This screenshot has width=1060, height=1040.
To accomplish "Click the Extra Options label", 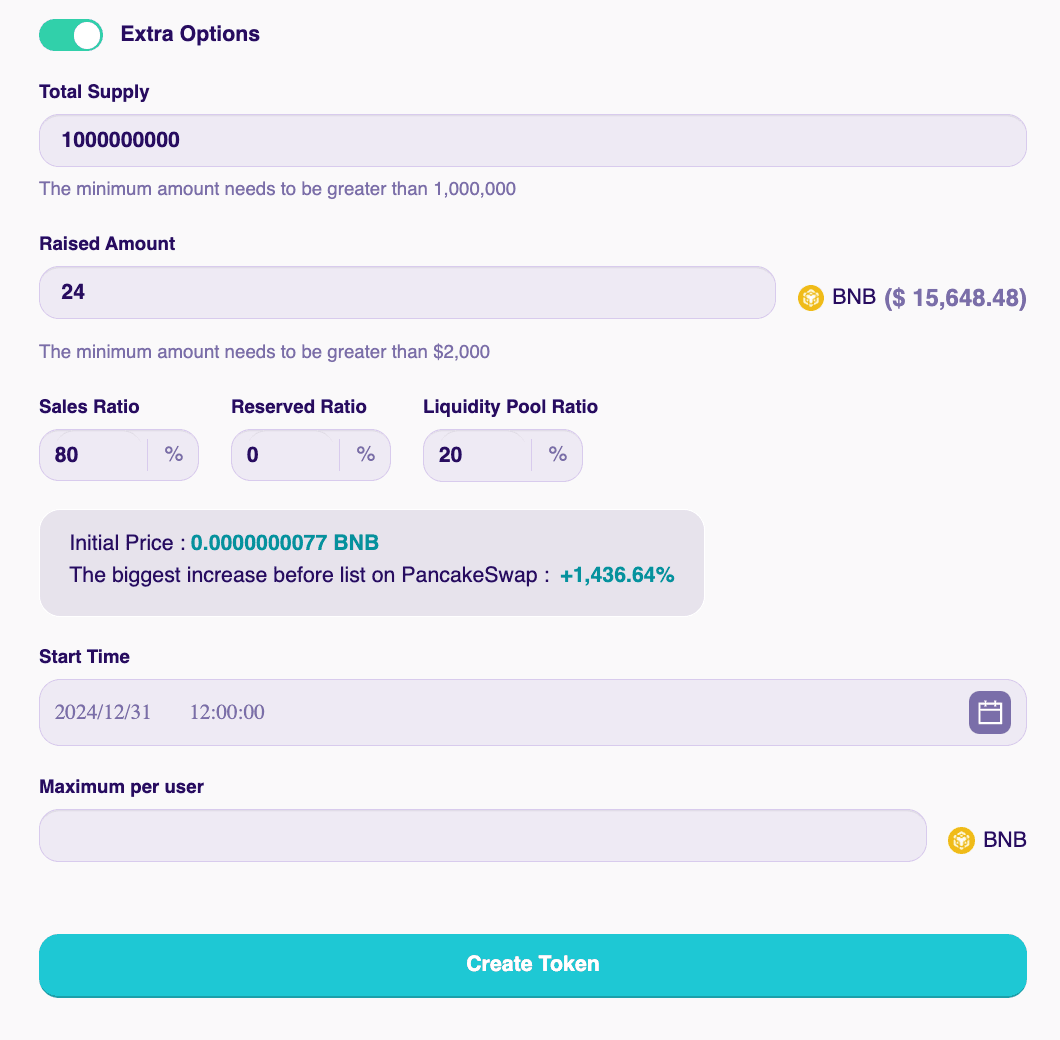I will [x=190, y=34].
